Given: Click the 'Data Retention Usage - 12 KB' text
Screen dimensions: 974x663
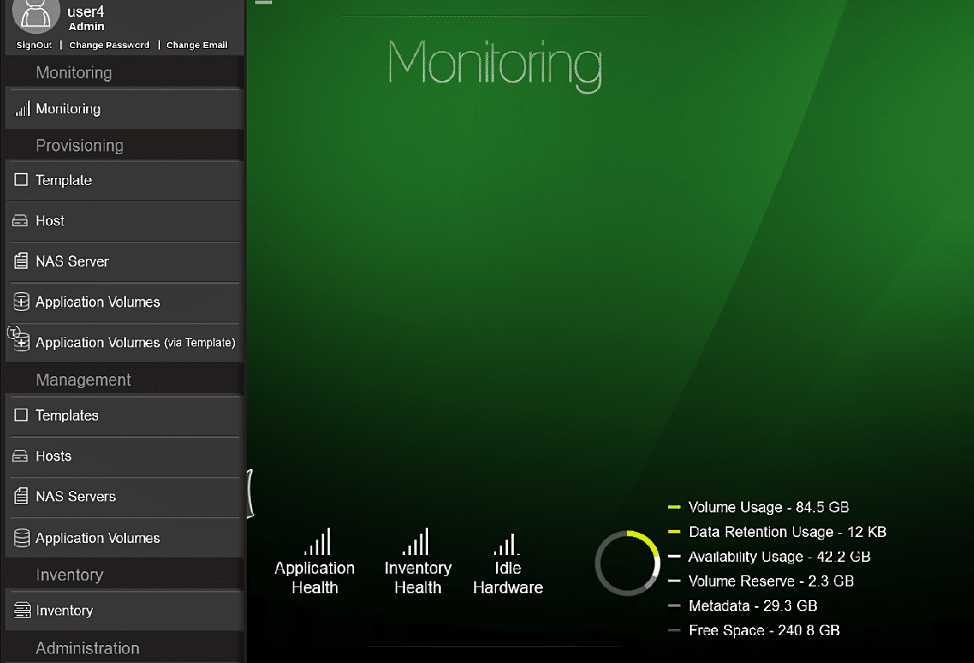Looking at the screenshot, I should (x=787, y=532).
